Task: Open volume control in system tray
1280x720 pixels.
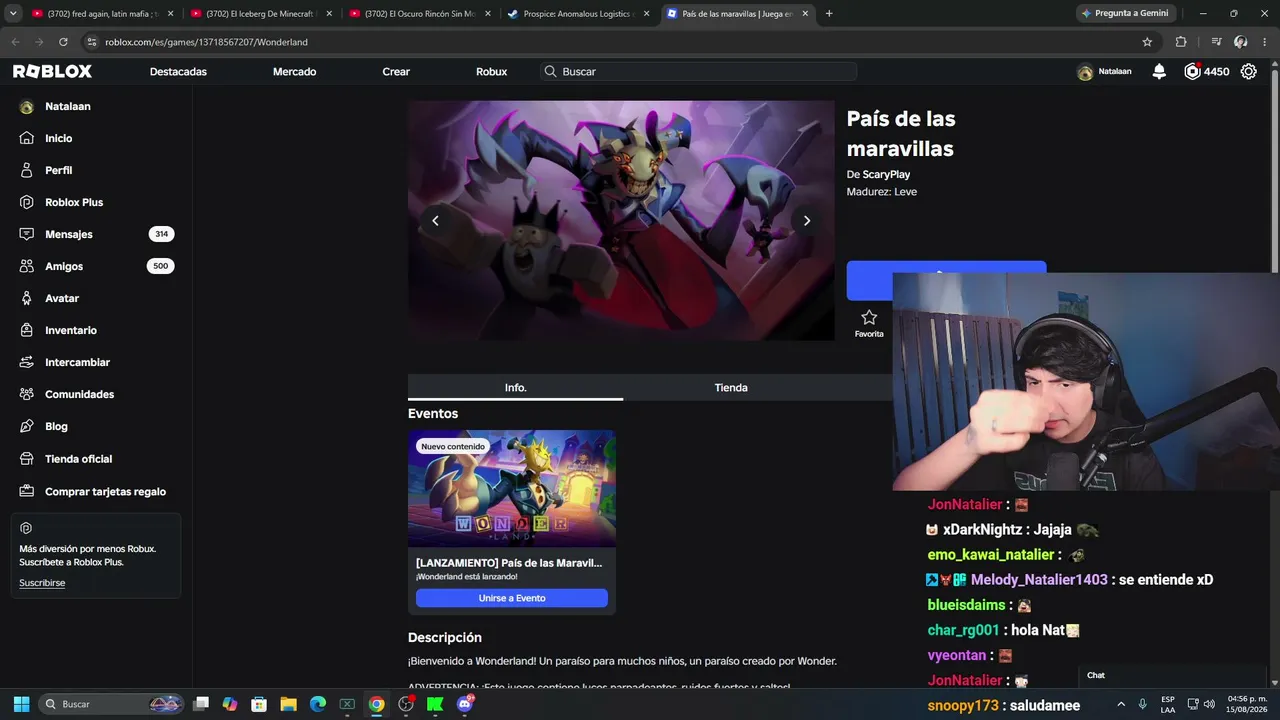Action: 1208,704
